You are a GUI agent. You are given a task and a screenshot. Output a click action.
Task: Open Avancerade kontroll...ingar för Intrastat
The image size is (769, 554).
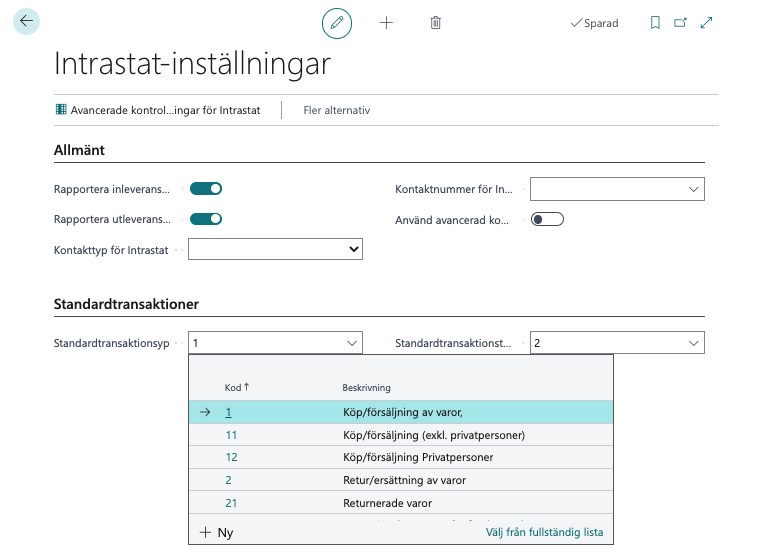pos(158,110)
